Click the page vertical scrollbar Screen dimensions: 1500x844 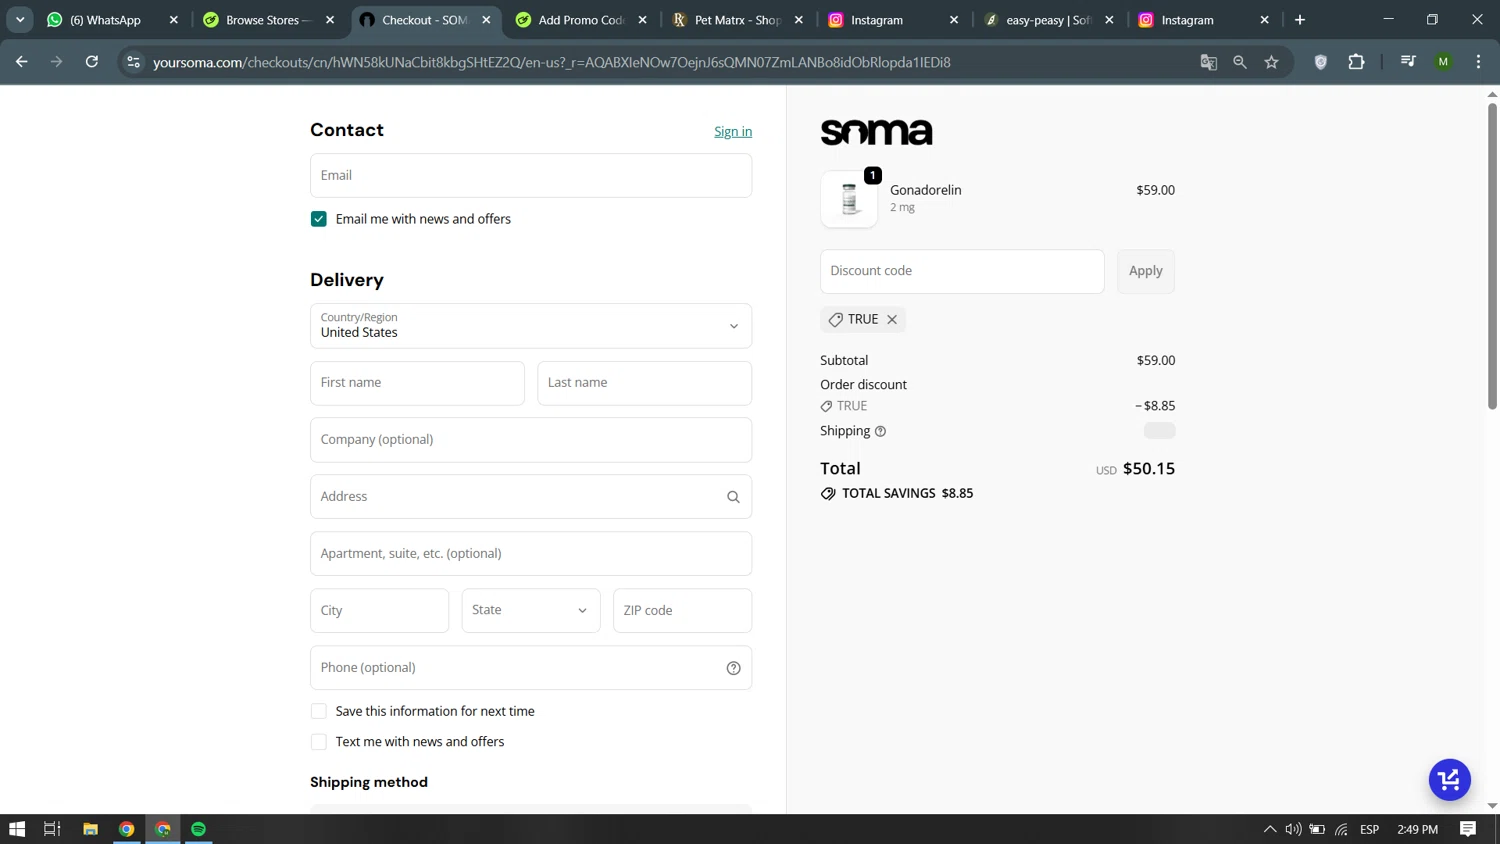(x=1492, y=255)
